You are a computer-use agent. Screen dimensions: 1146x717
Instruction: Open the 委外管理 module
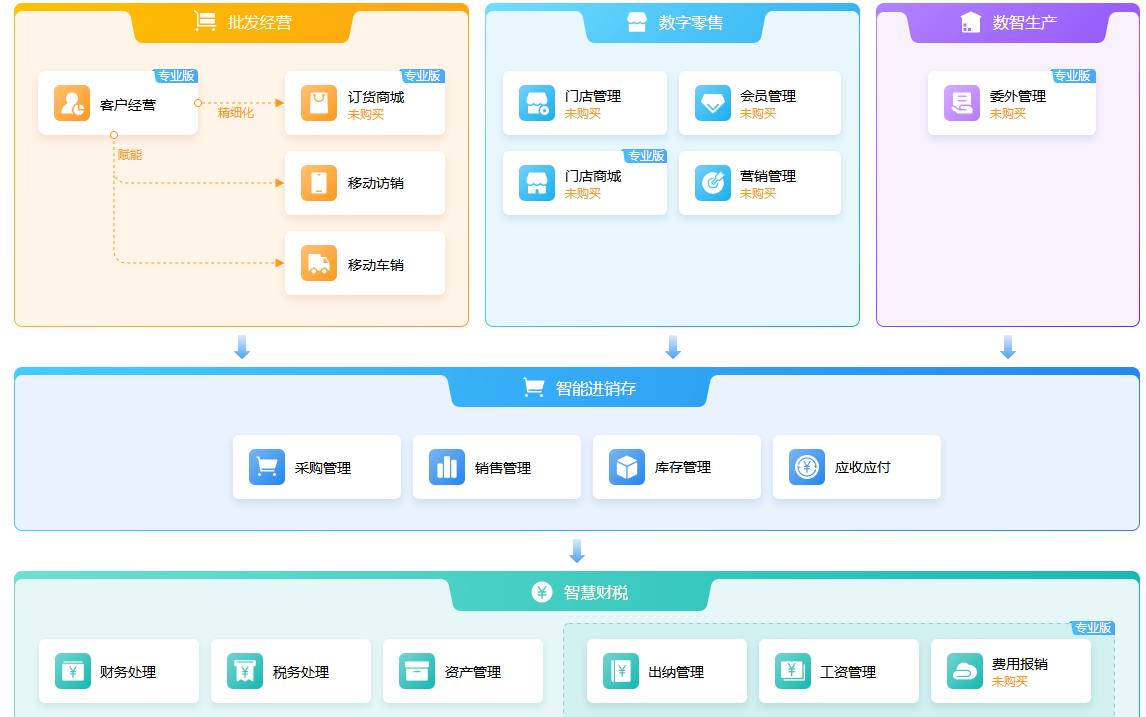pos(1012,103)
